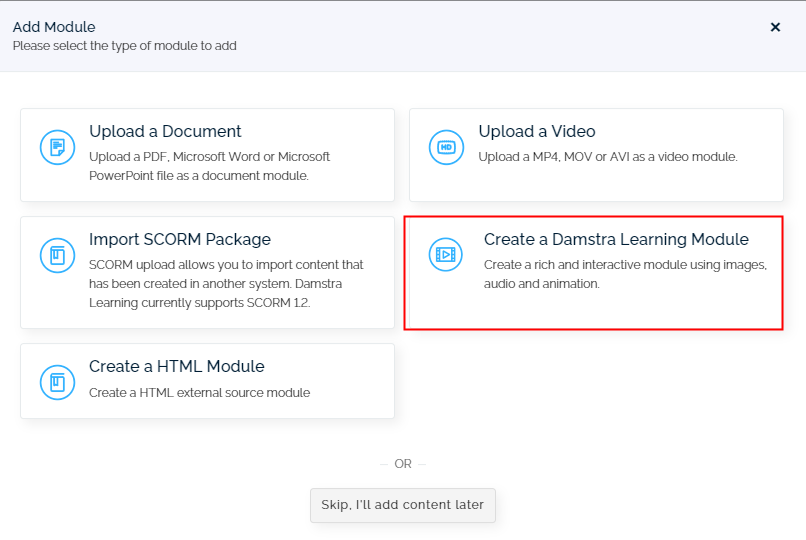The width and height of the screenshot is (806, 540).
Task: Select the Create a HTML Module title
Action: (x=177, y=366)
